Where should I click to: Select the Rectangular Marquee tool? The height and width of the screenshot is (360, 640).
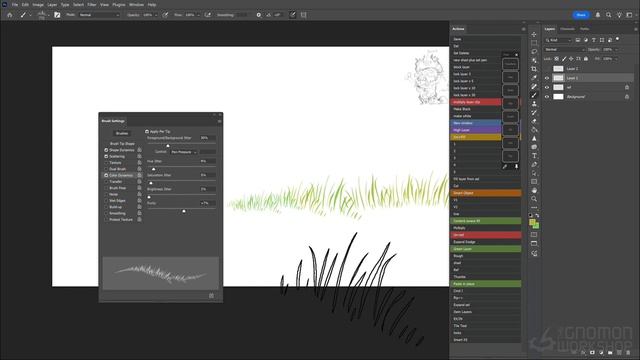point(534,43)
